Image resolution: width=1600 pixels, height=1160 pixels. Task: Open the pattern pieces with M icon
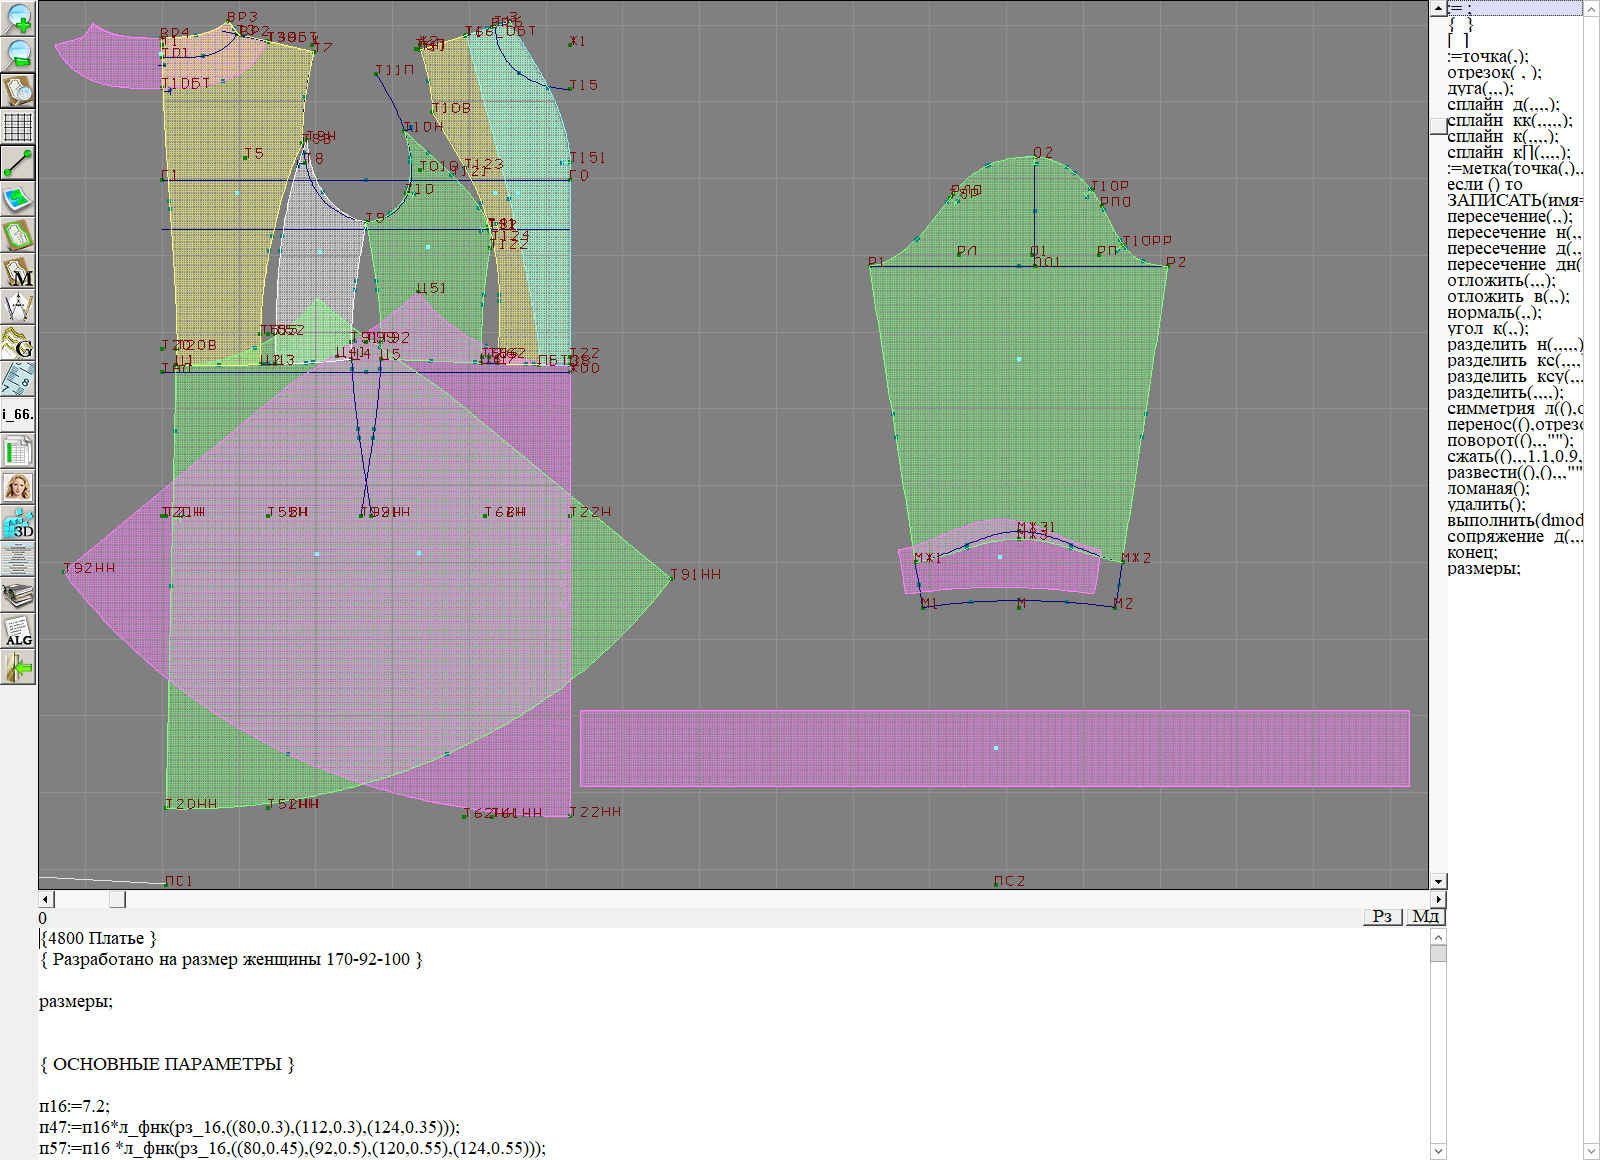pyautogui.click(x=18, y=272)
